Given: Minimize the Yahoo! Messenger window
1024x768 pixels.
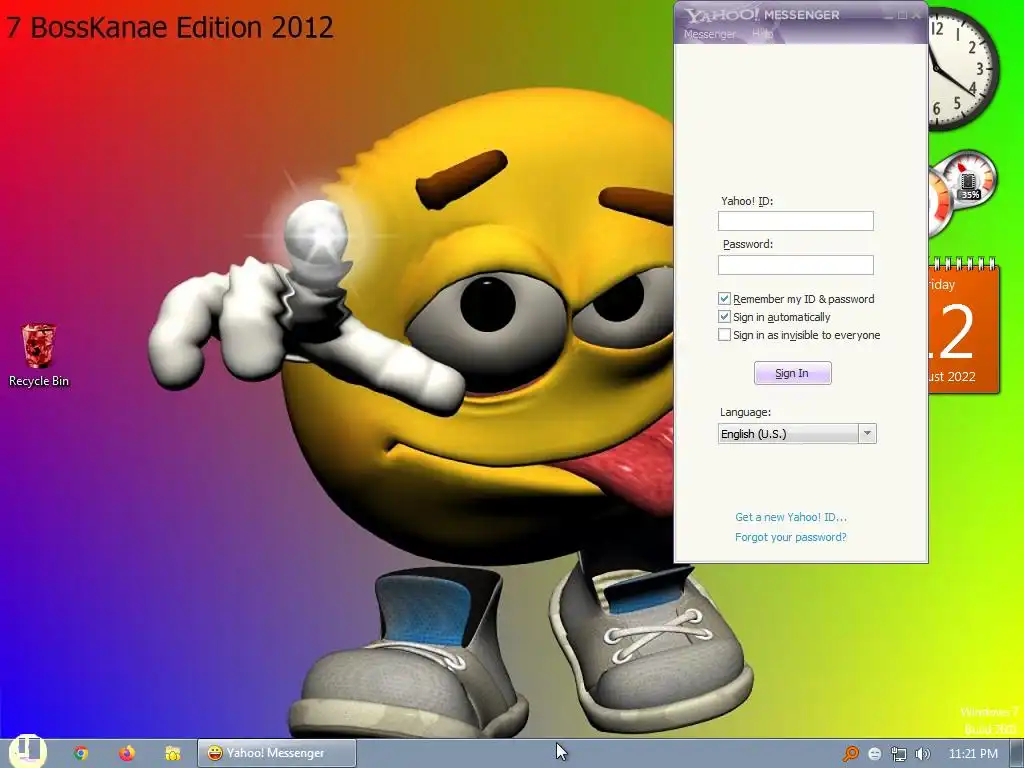Looking at the screenshot, I should tap(888, 15).
